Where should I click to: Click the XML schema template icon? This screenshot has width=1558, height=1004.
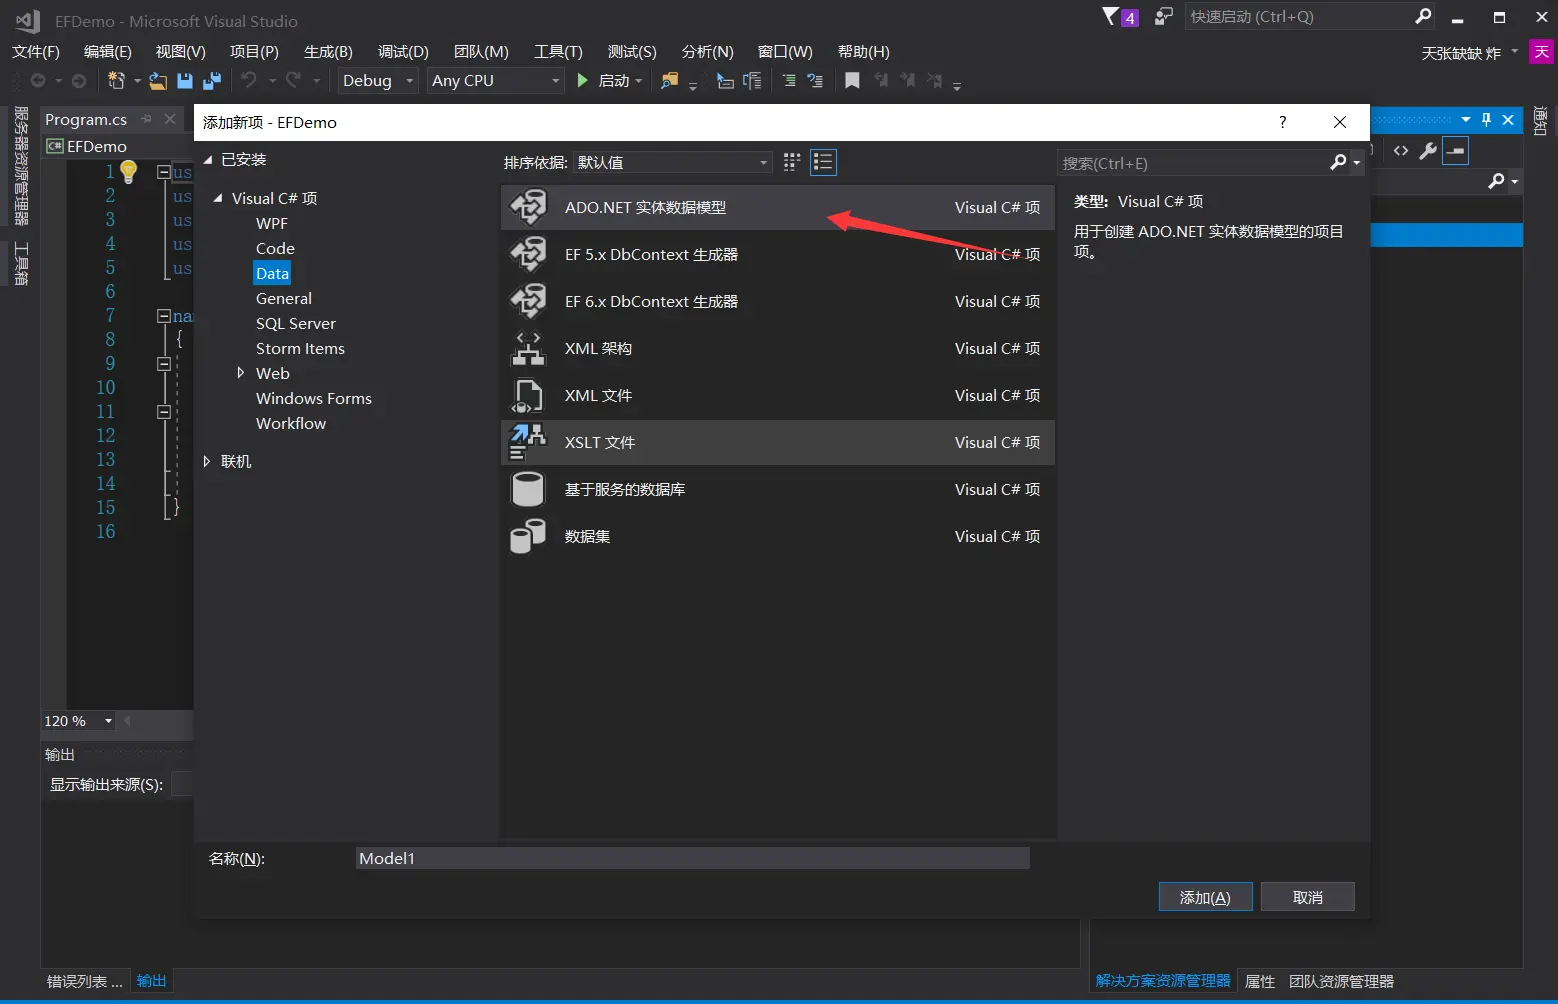(528, 348)
